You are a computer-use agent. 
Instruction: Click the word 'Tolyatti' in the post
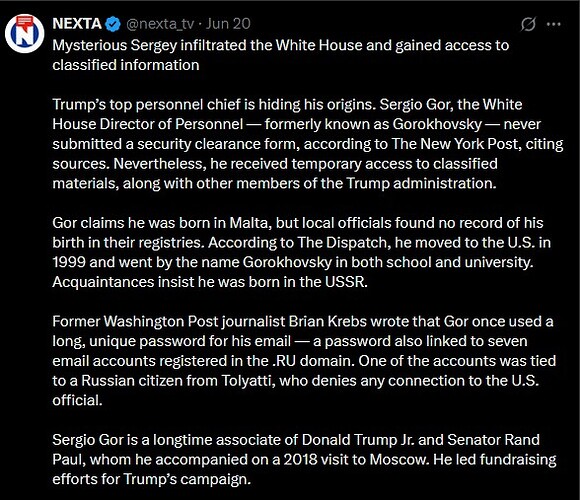click(246, 381)
